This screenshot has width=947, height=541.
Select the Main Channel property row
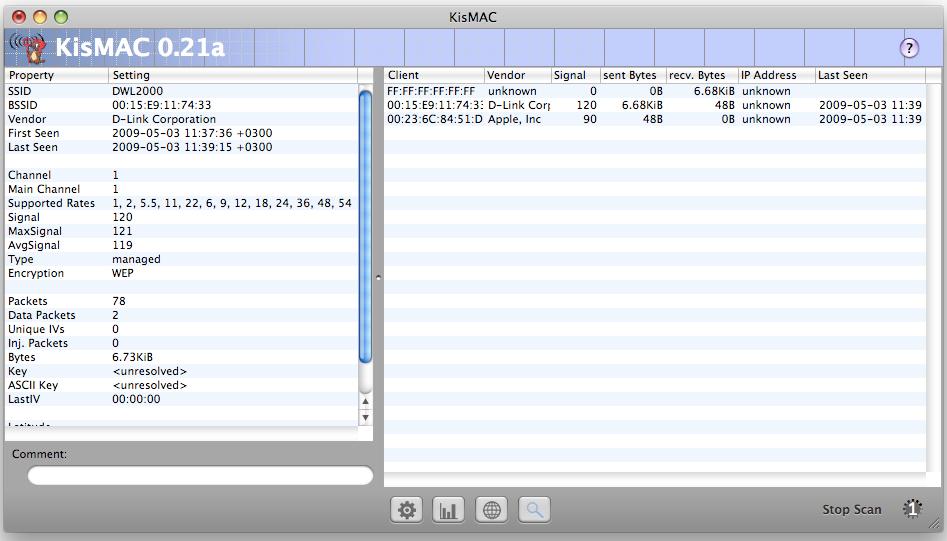(181, 189)
